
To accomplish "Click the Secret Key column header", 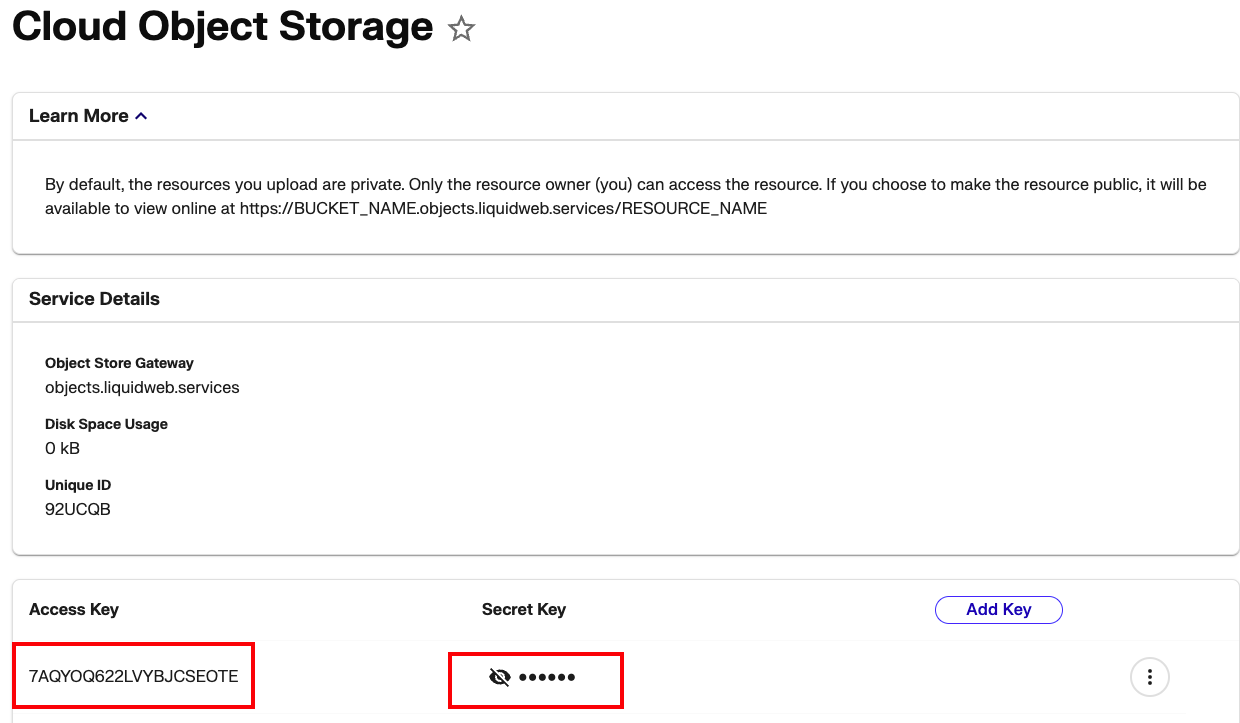I will 524,609.
